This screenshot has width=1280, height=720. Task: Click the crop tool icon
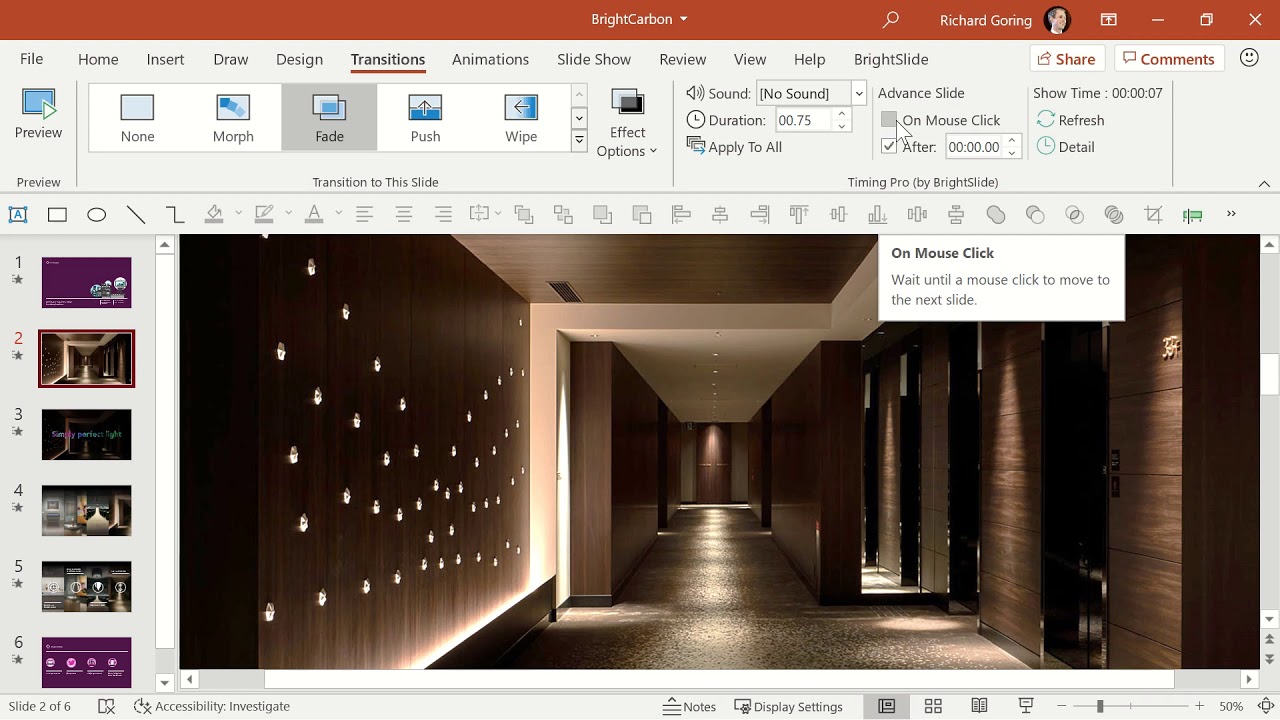pos(1153,214)
